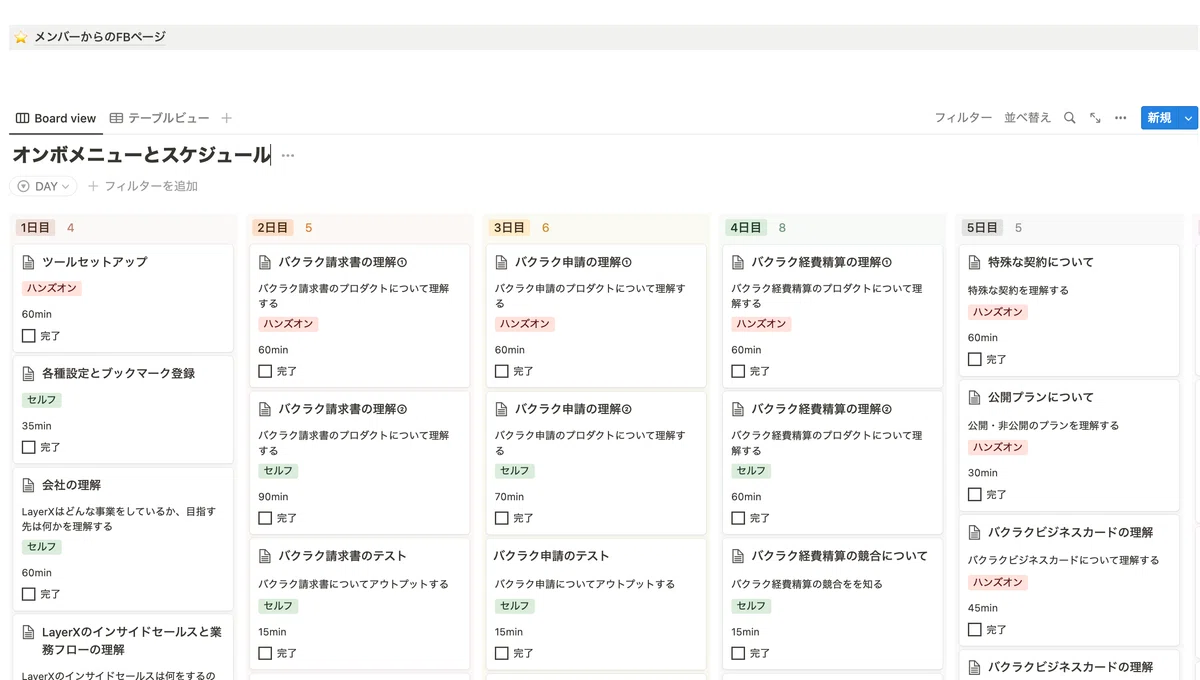Click the page icon on 会社の理解 card
Image resolution: width=1200 pixels, height=680 pixels.
[29, 485]
